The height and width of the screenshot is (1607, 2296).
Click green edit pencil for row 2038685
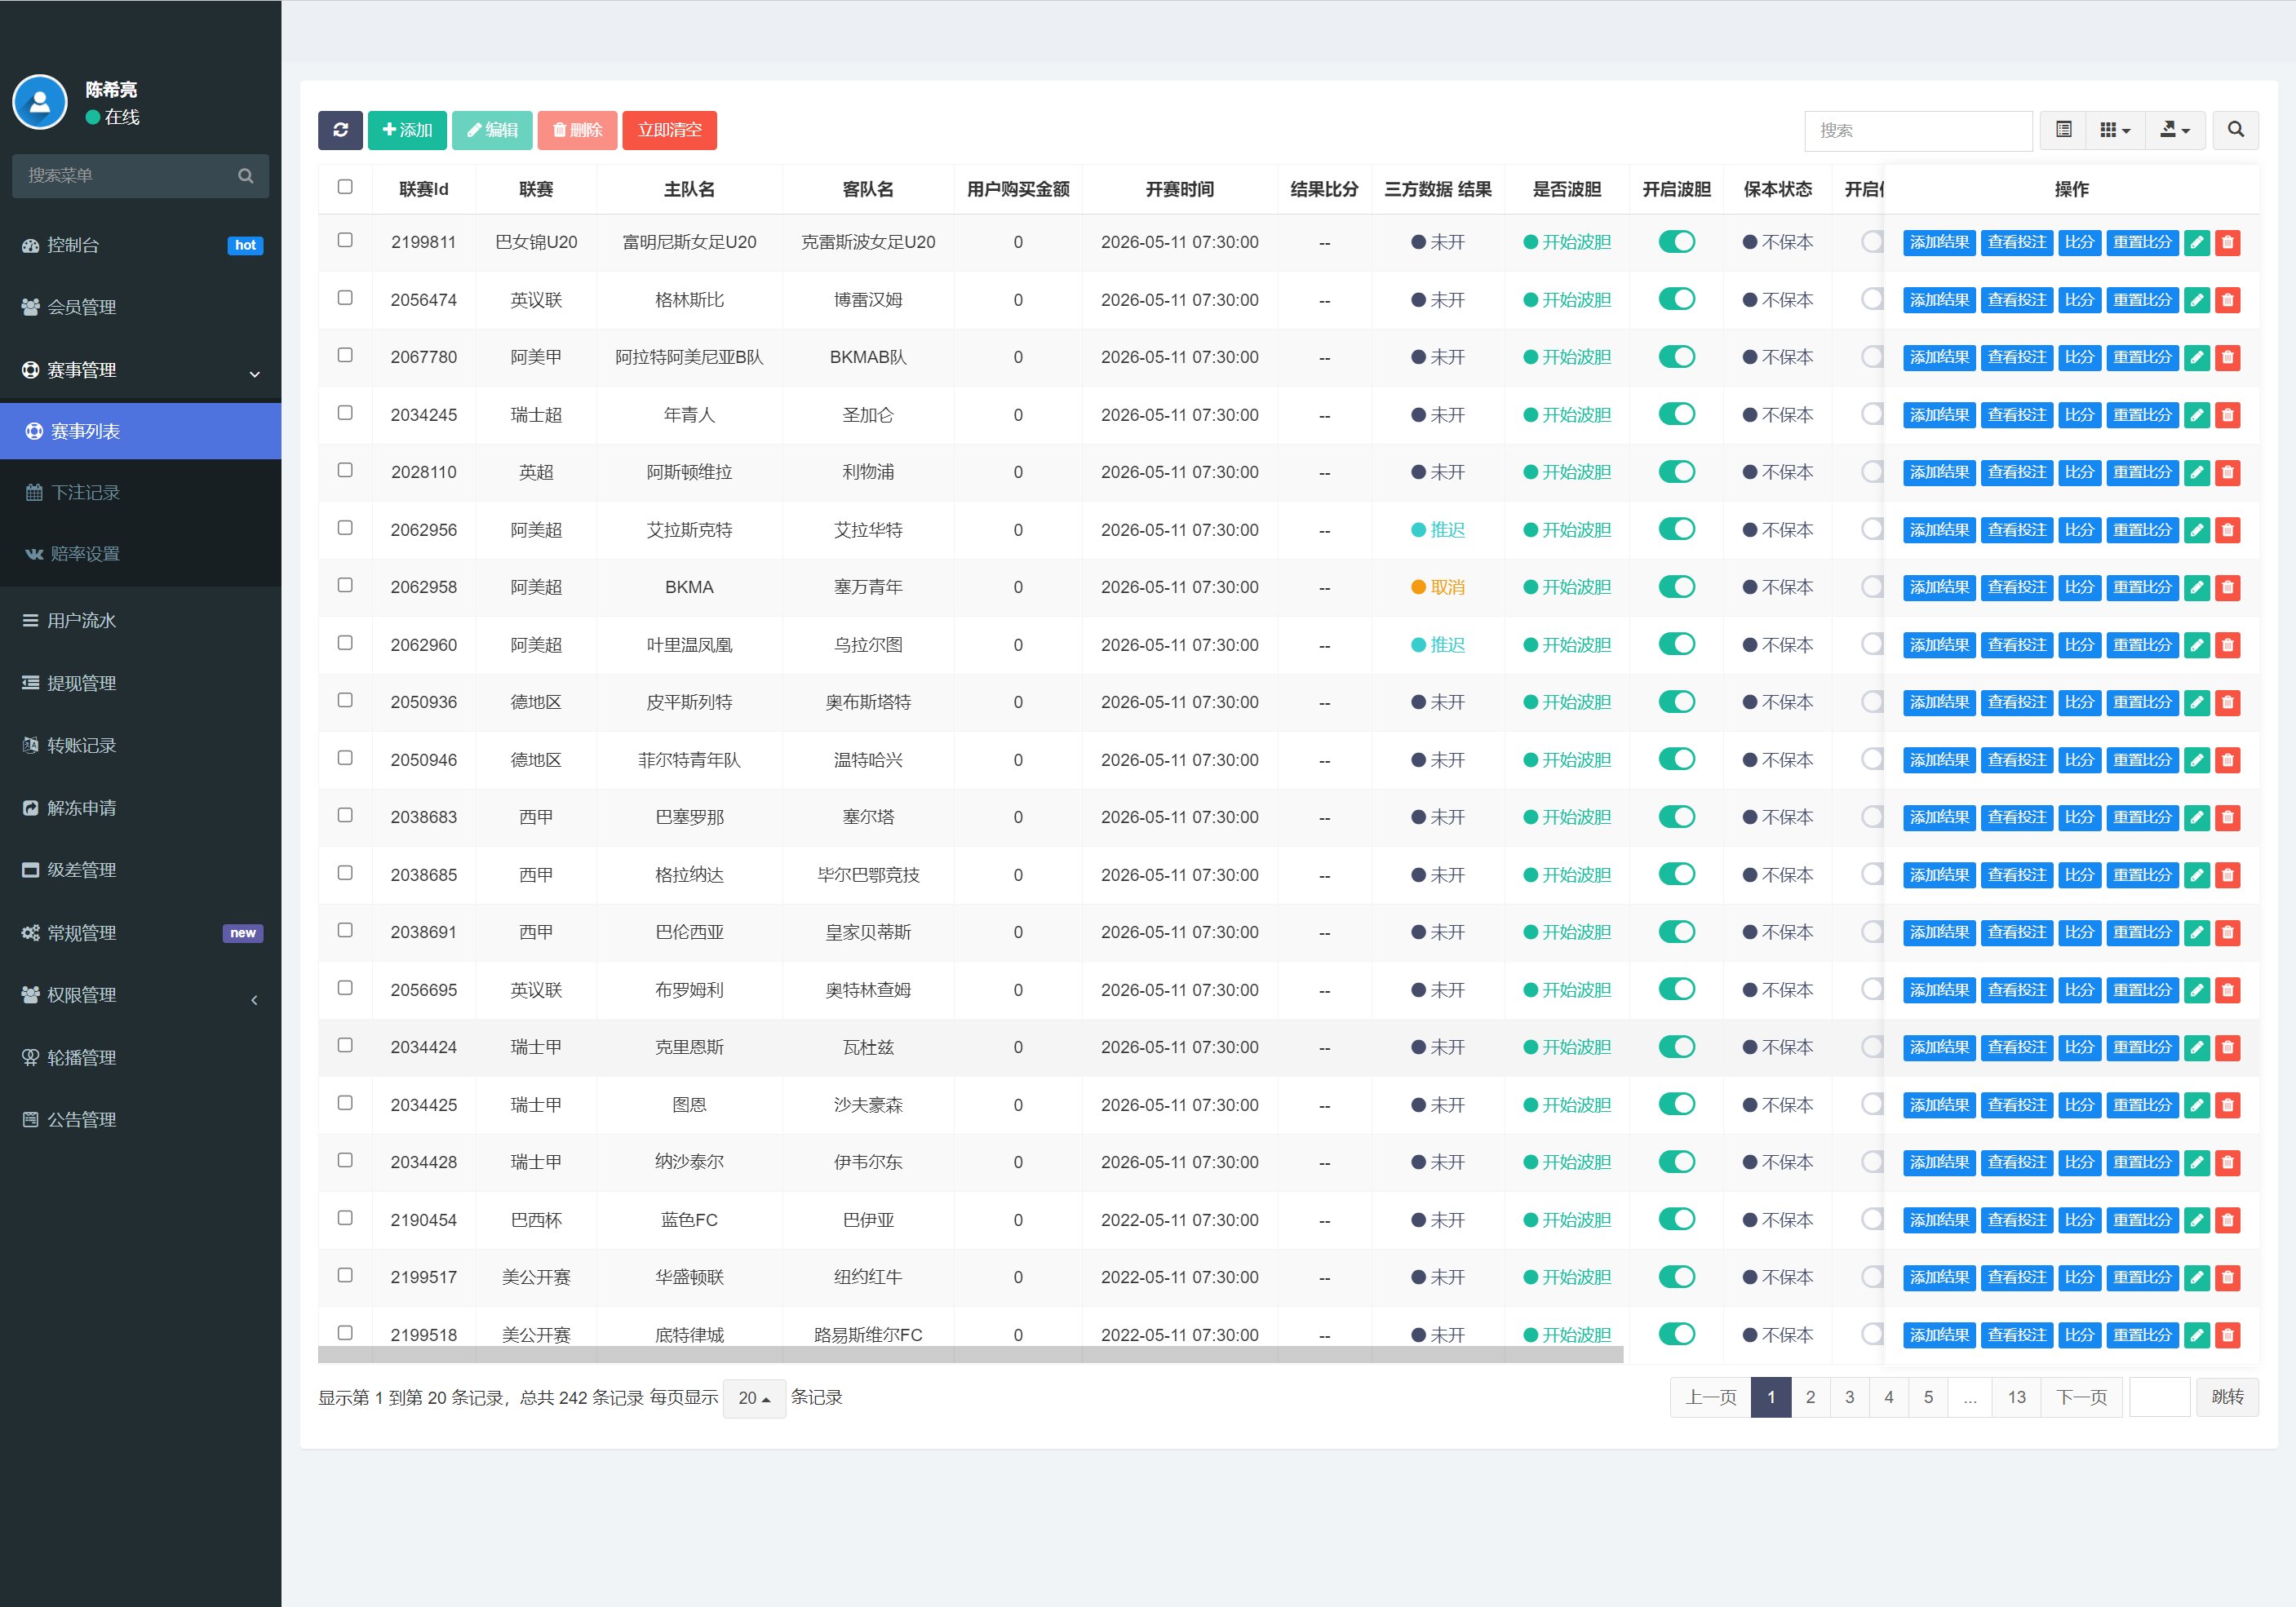[x=2197, y=875]
